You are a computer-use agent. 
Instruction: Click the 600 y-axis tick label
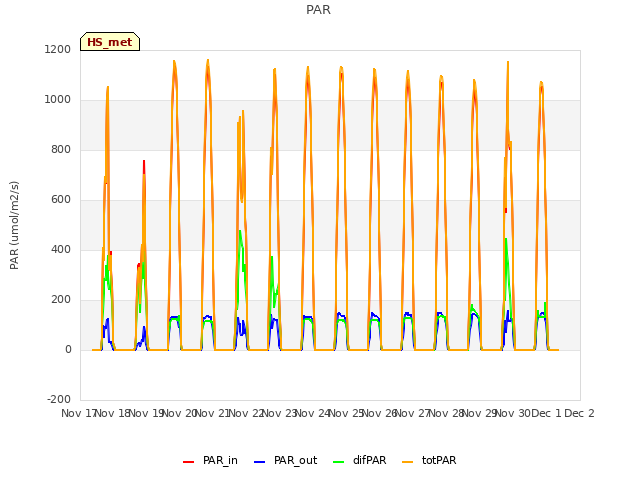coord(61,200)
